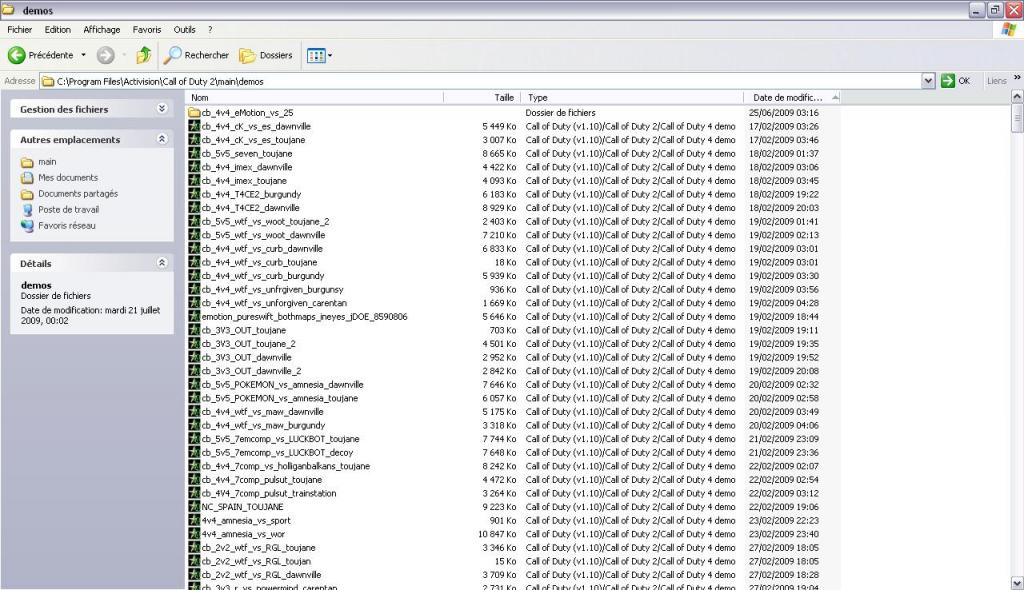Open the Favoris menu

[x=146, y=29]
